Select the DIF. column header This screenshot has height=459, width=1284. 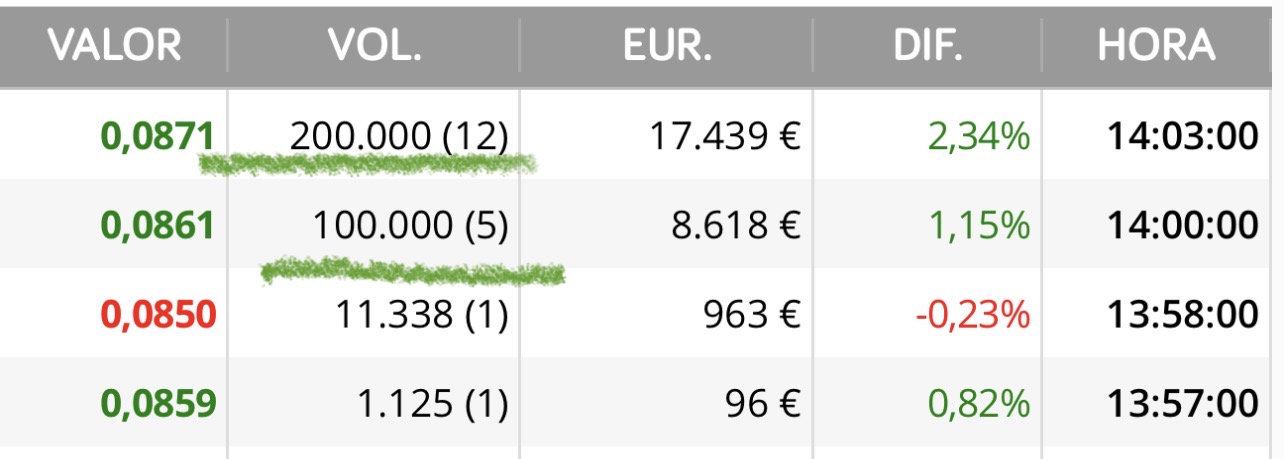pyautogui.click(x=927, y=46)
